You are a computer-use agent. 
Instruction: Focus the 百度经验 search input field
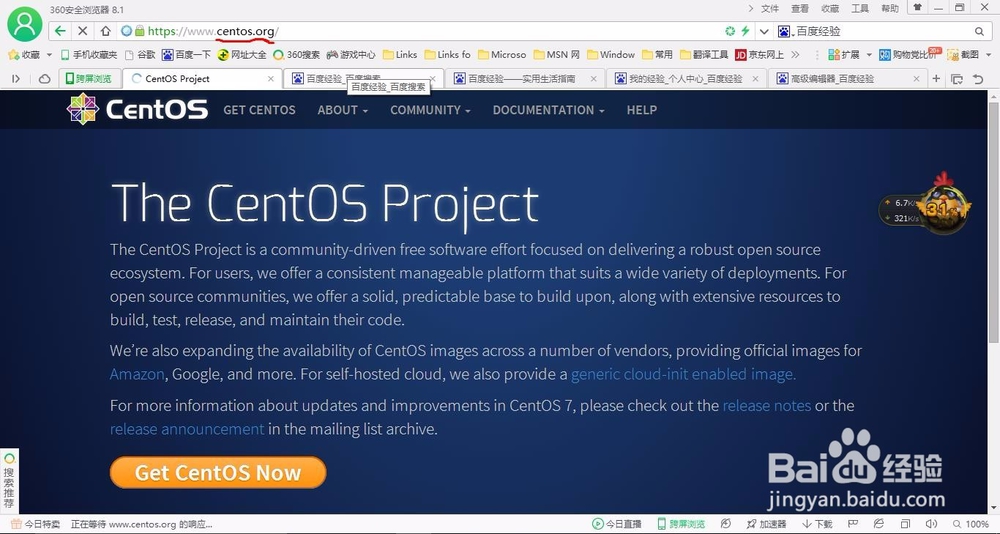point(883,31)
